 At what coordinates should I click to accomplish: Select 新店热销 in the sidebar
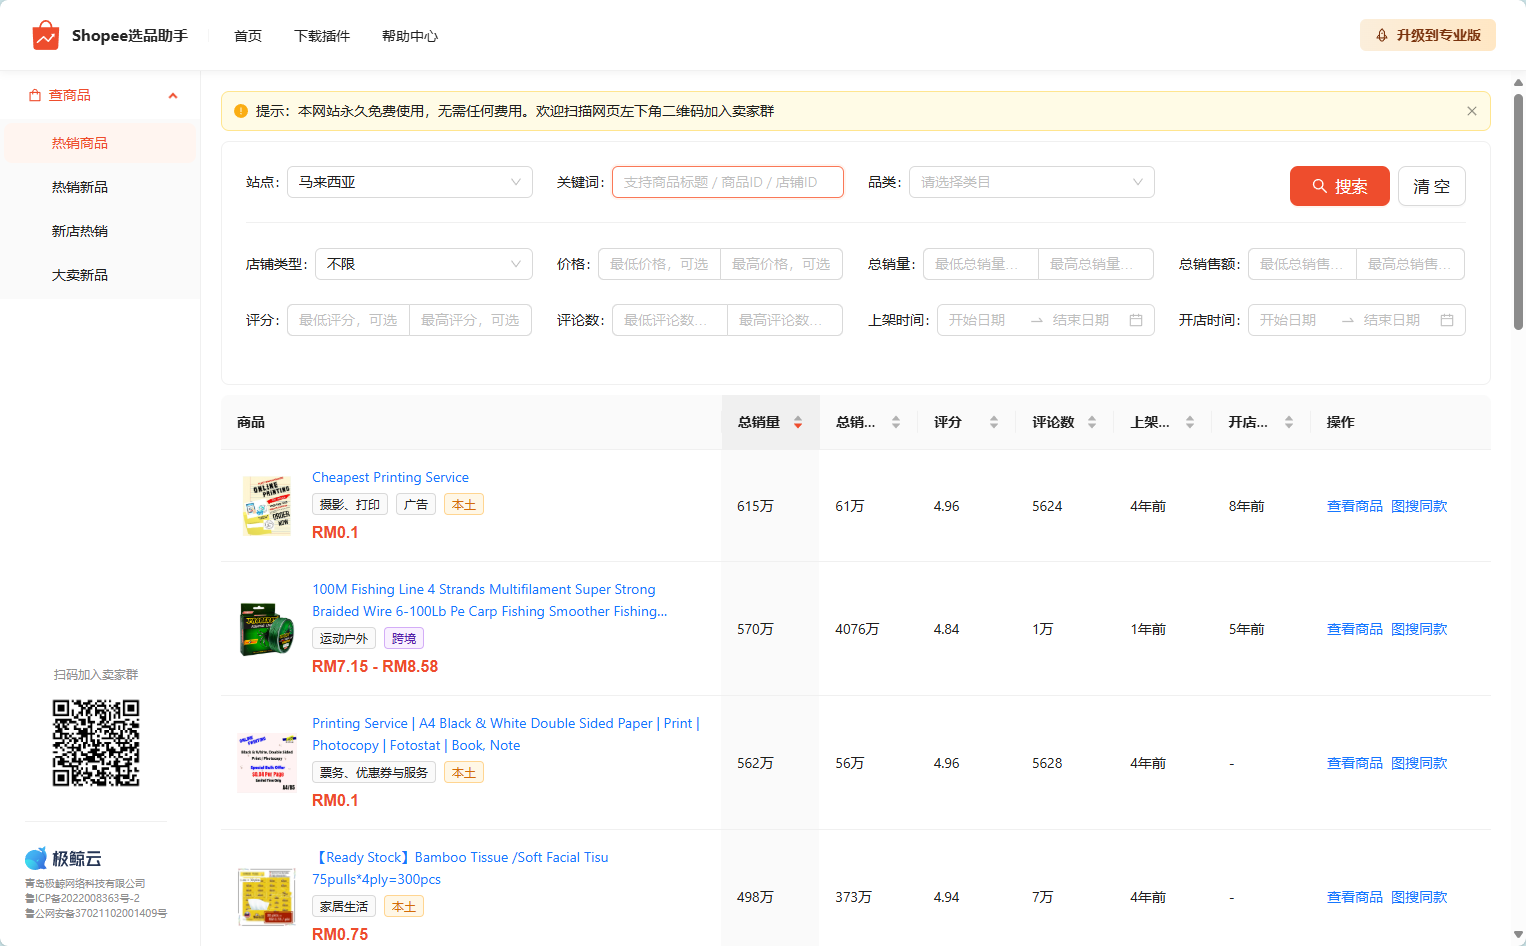(x=100, y=231)
